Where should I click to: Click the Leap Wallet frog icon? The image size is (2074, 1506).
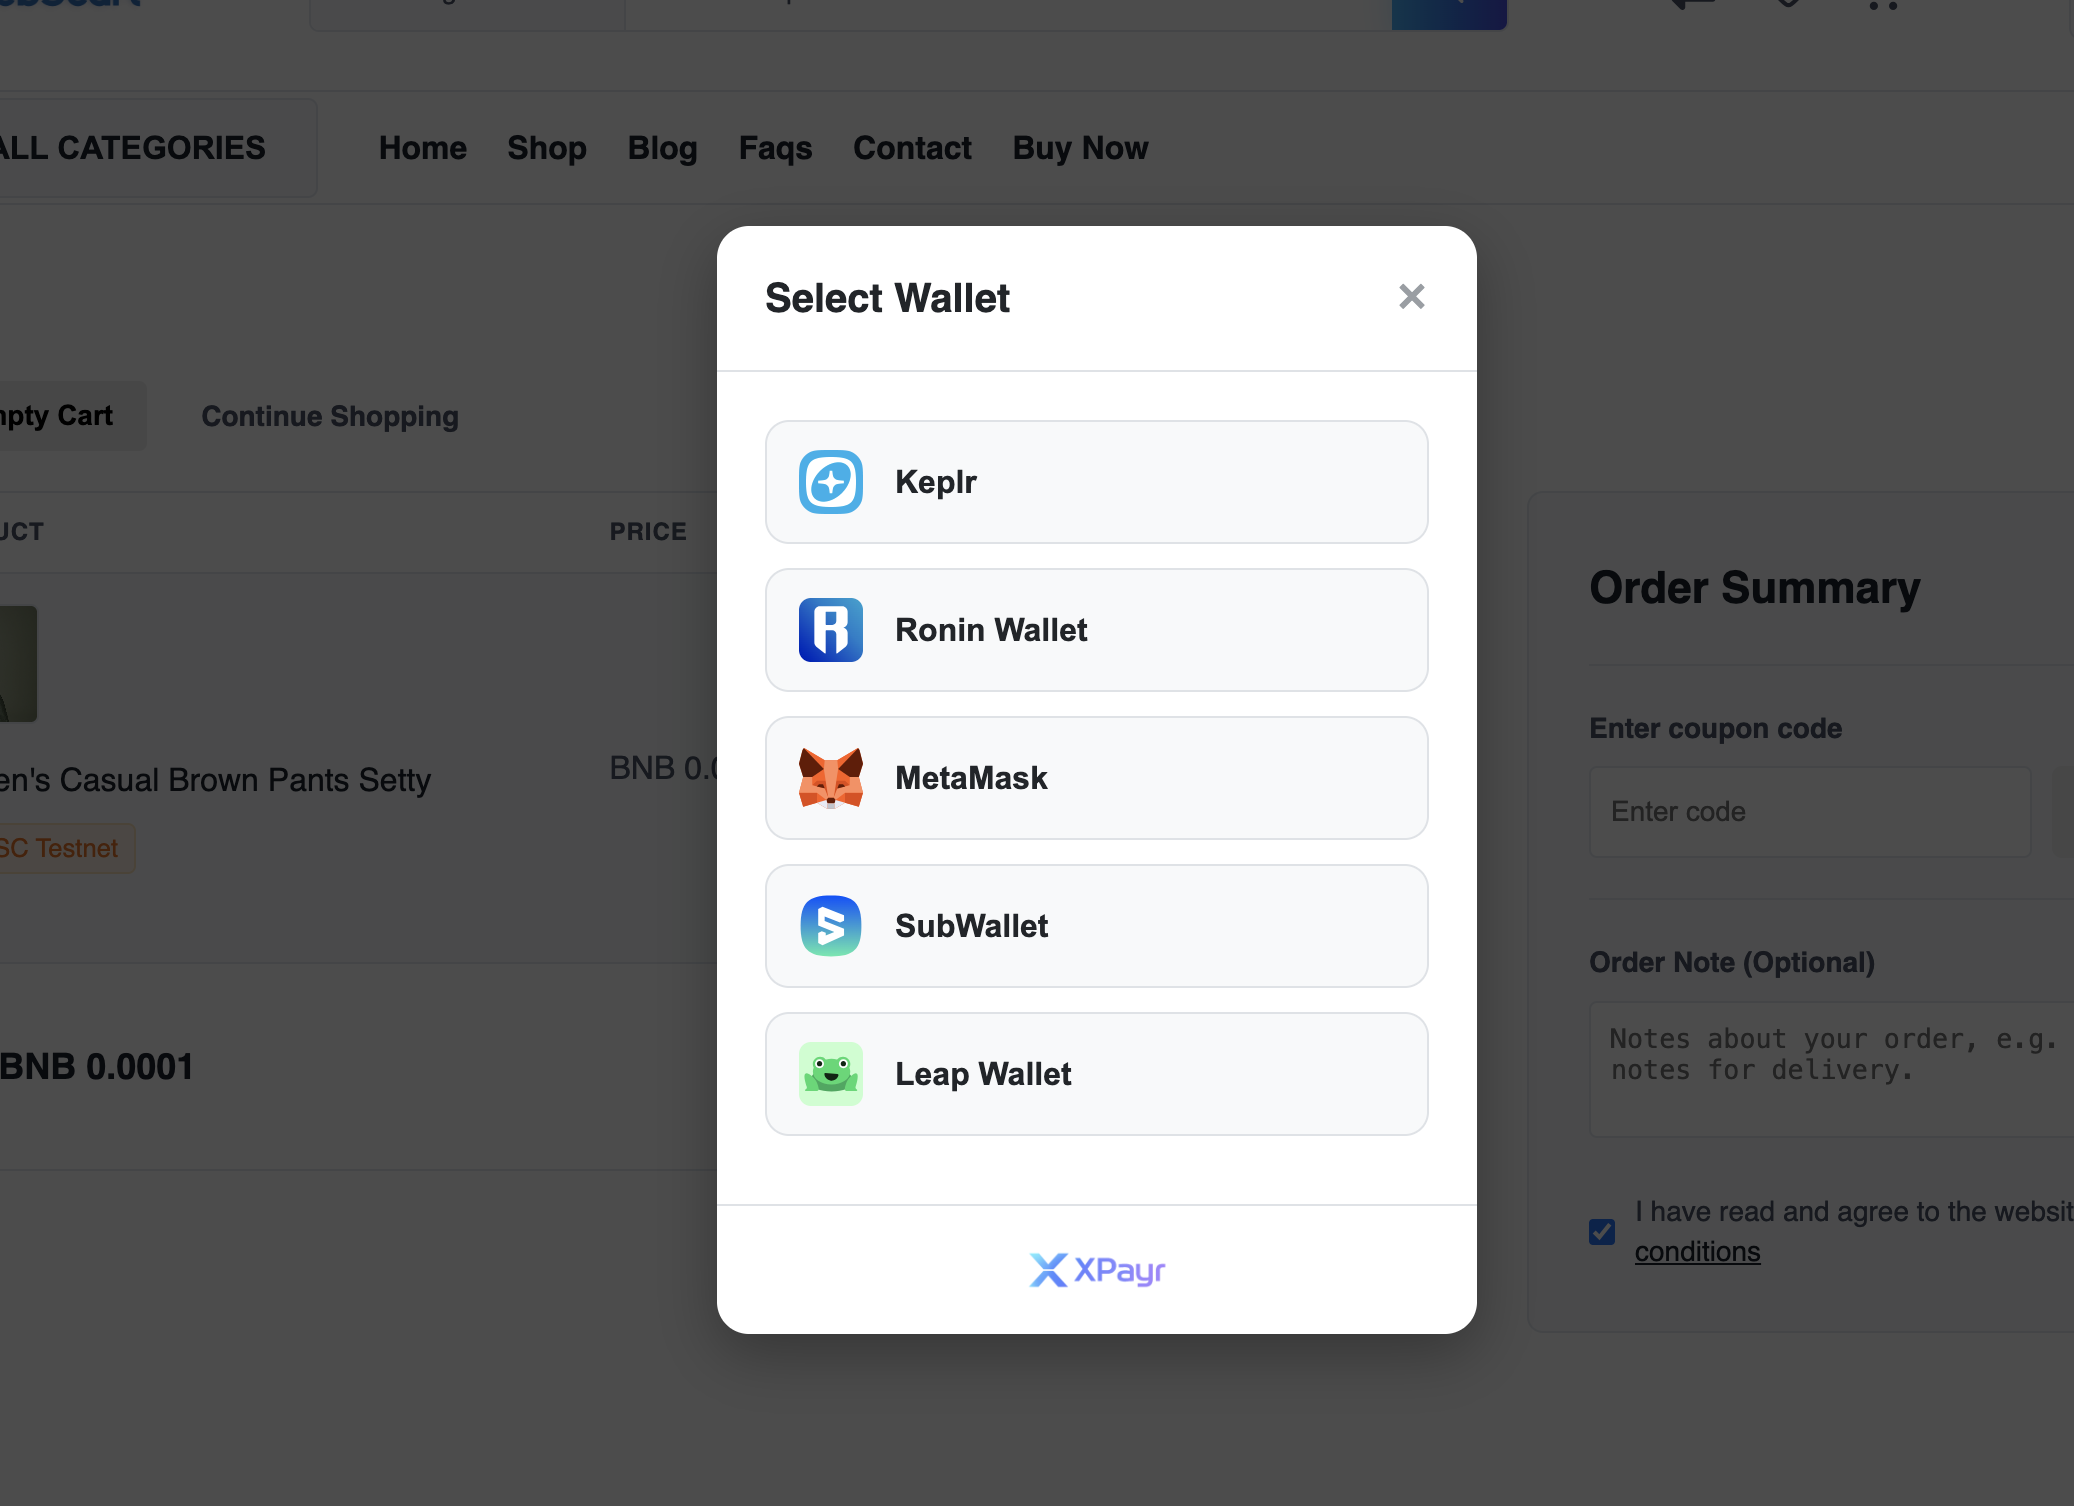coord(830,1074)
